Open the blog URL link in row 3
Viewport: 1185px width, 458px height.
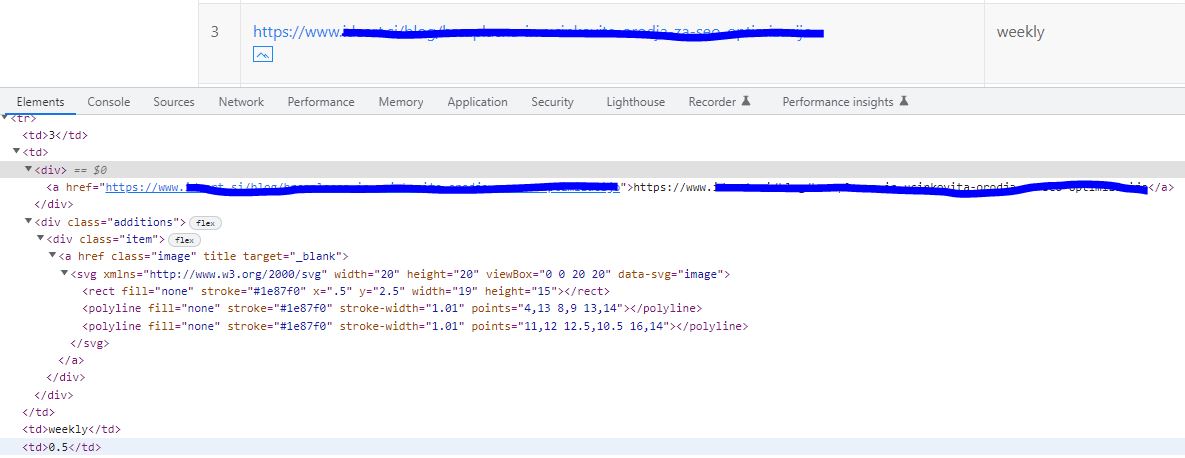click(538, 32)
